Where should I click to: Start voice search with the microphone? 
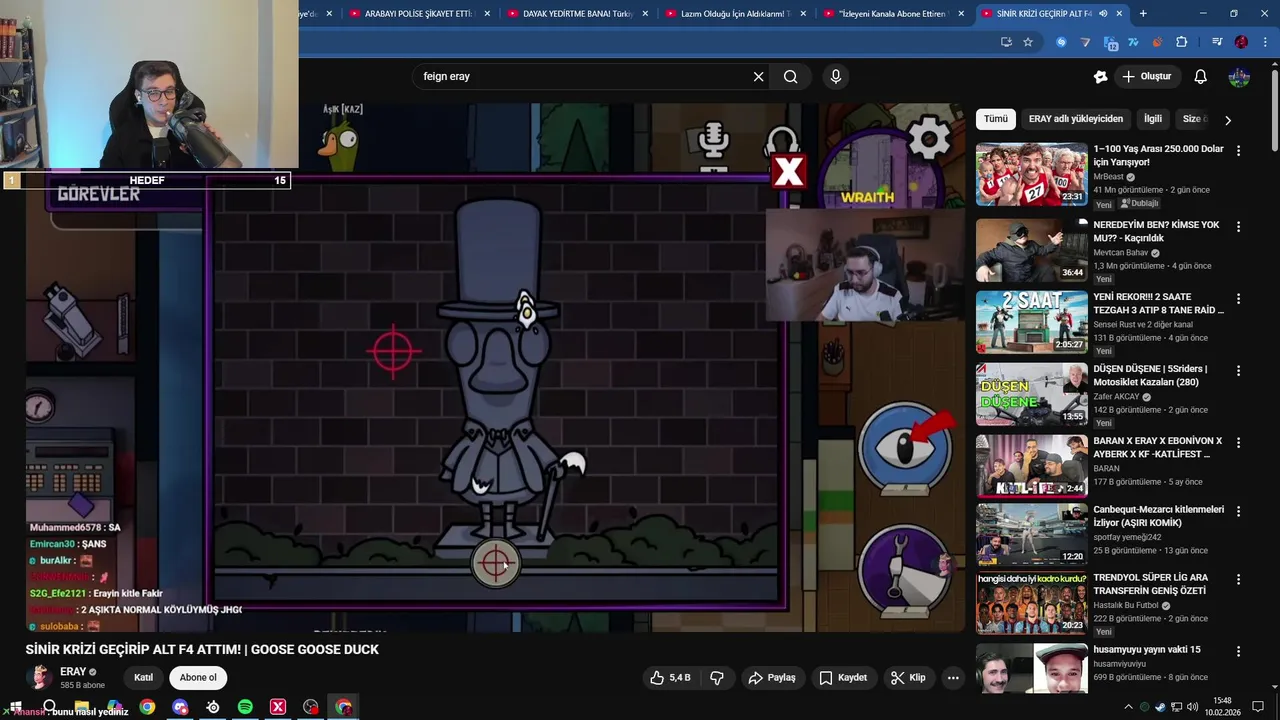tap(836, 76)
